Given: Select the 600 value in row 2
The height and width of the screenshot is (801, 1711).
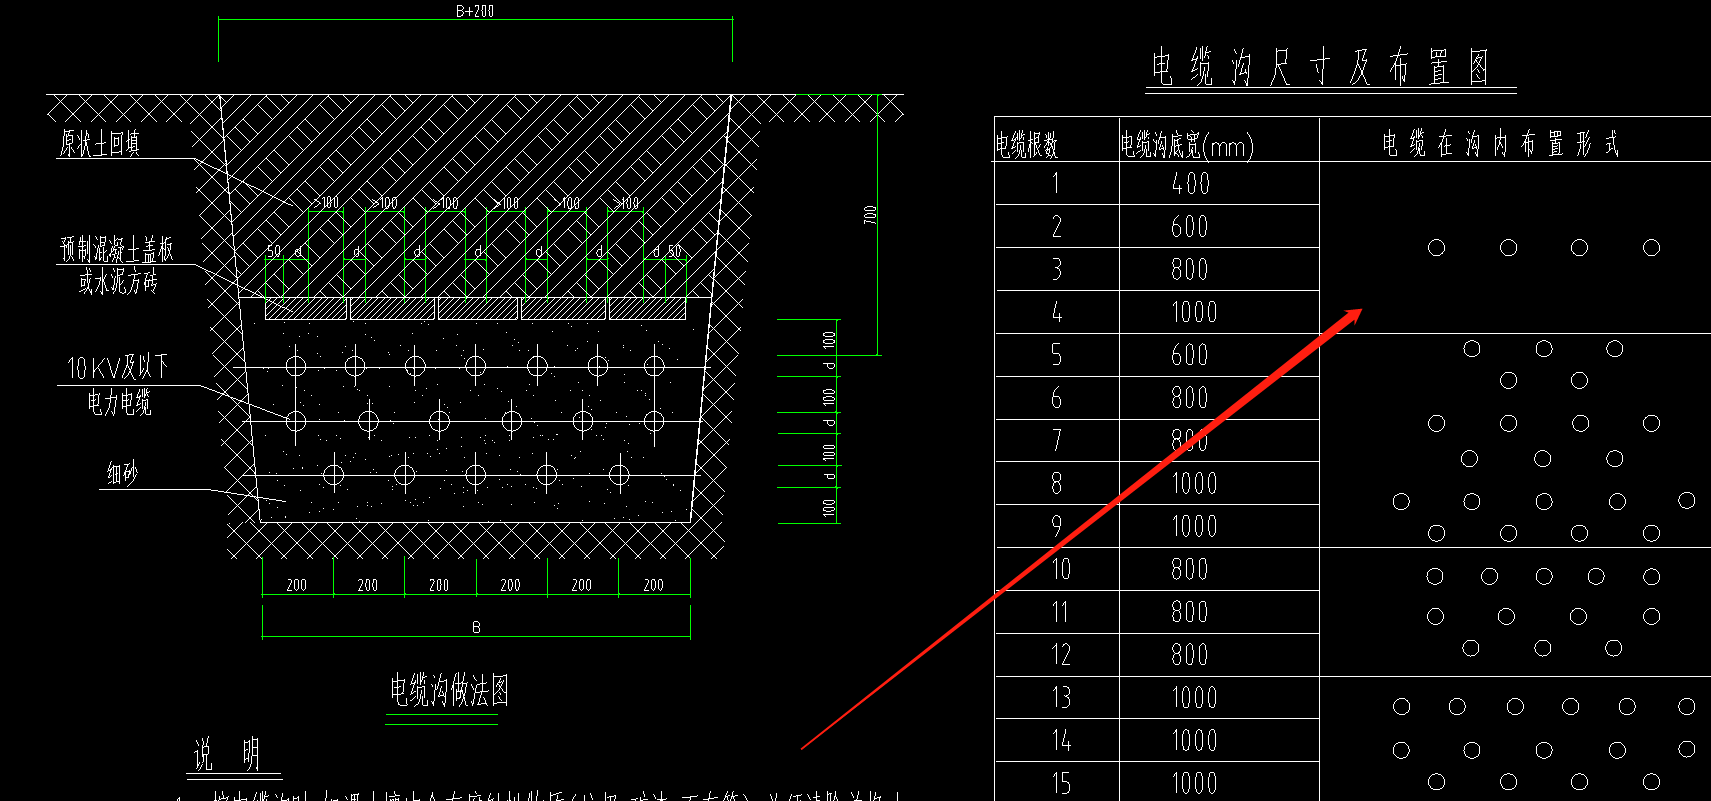Looking at the screenshot, I should [1190, 226].
